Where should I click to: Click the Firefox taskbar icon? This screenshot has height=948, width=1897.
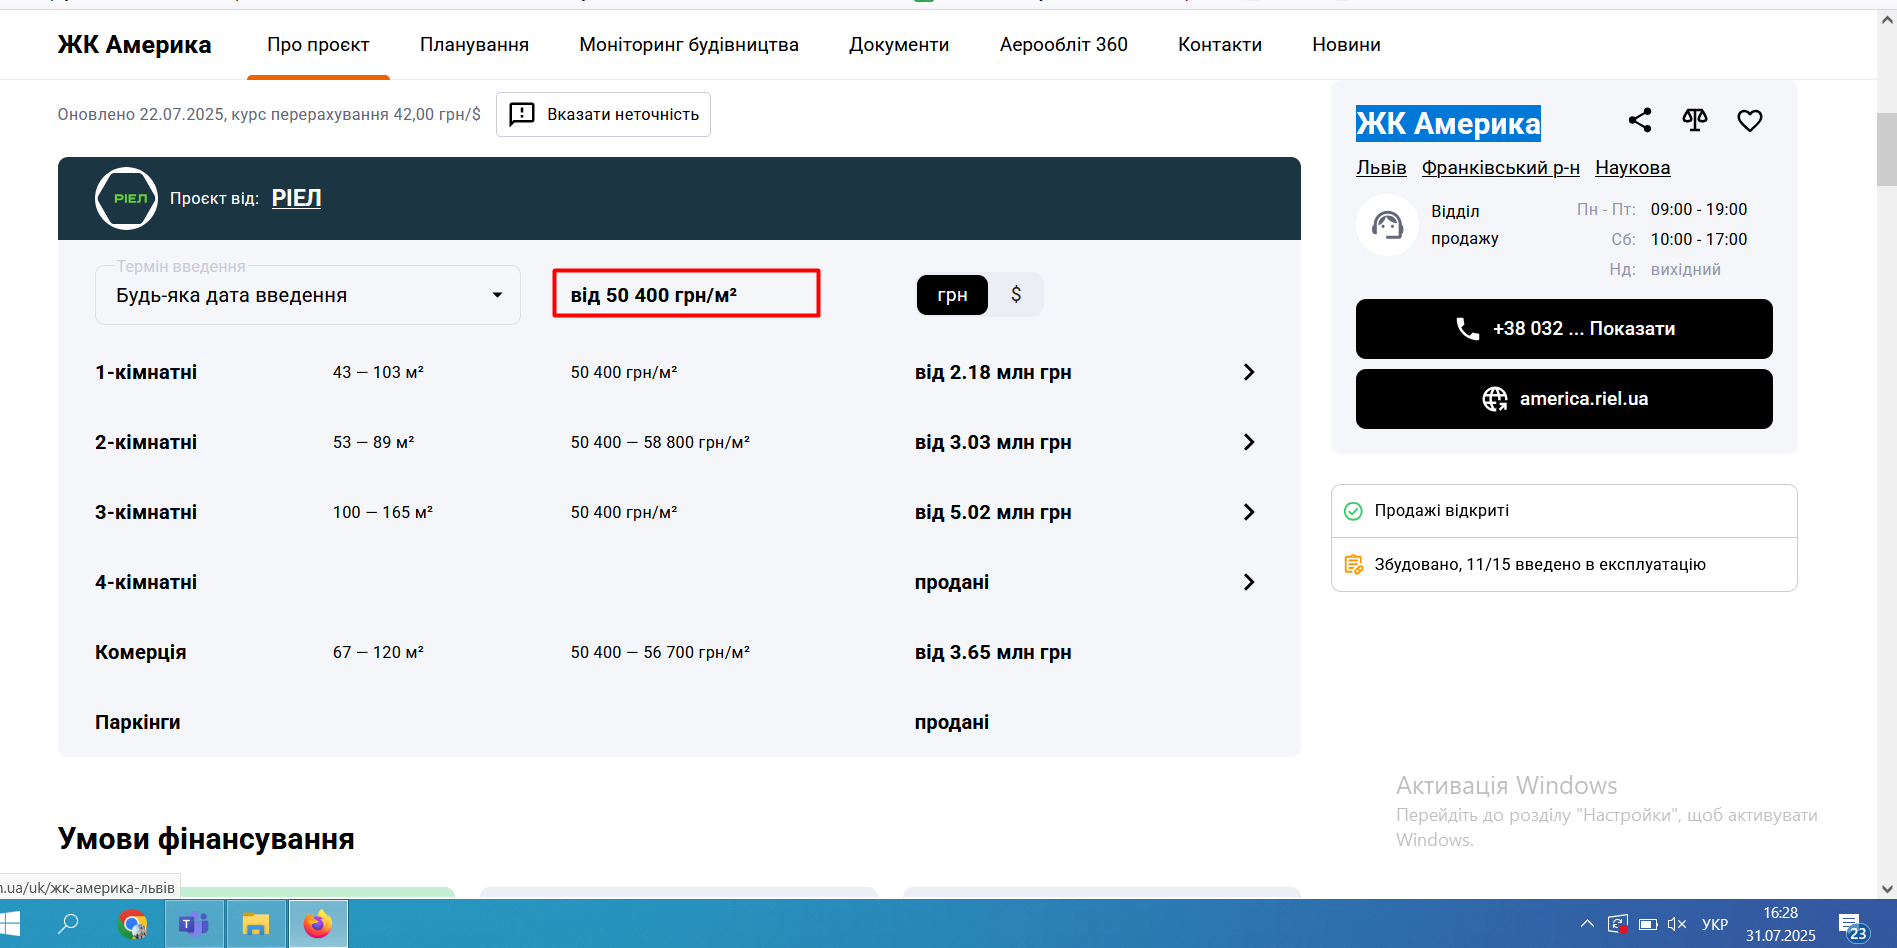318,924
